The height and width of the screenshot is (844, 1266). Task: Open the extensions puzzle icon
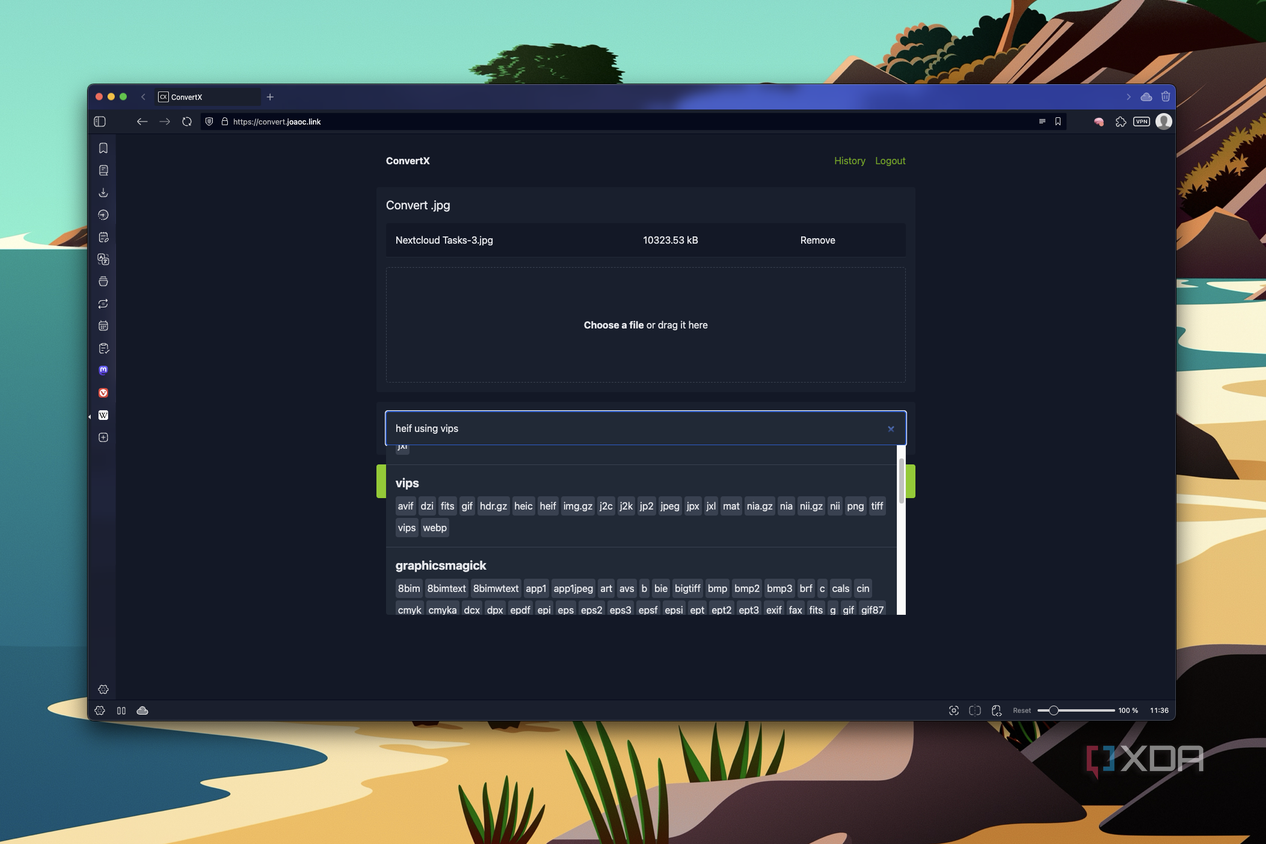click(1121, 121)
